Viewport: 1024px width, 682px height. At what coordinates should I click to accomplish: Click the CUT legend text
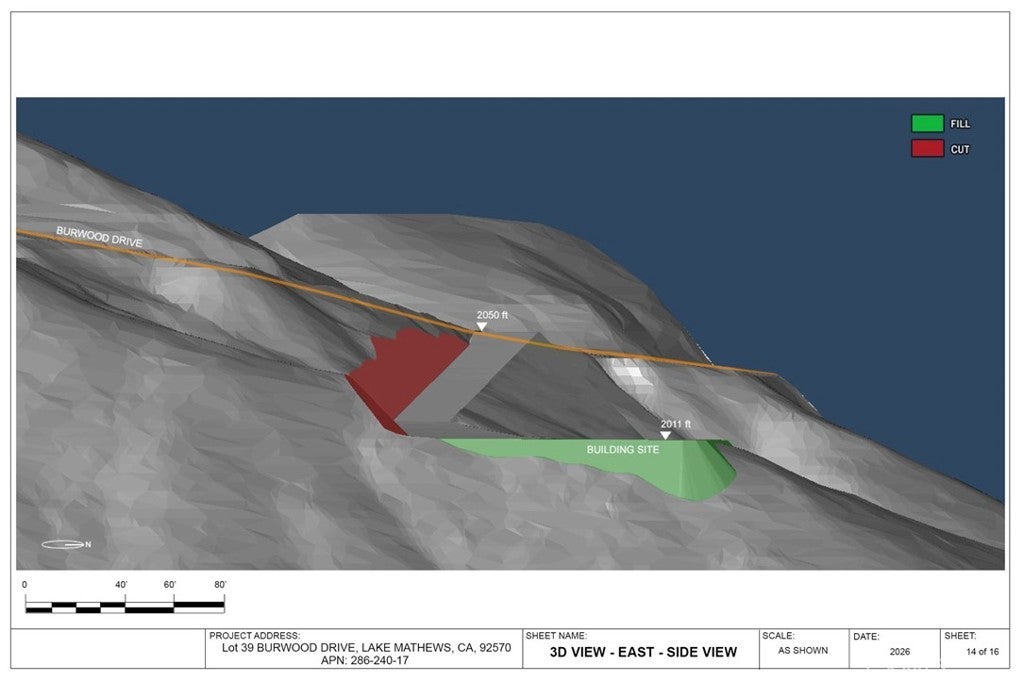[x=960, y=149]
